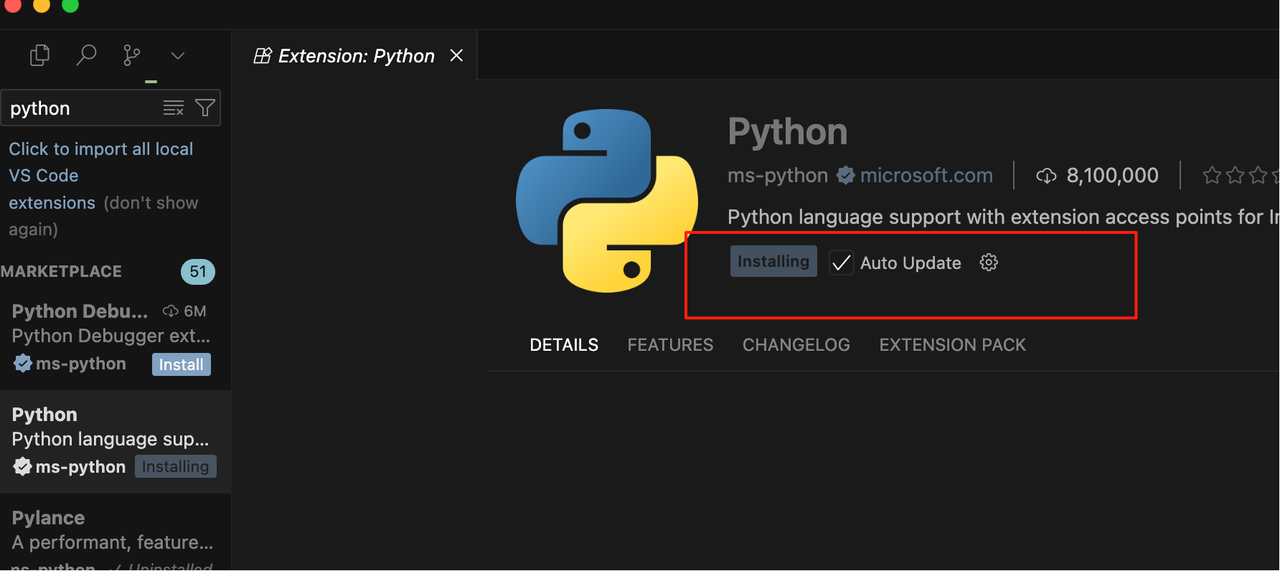This screenshot has height=571, width=1280.
Task: Click the extension tab preview icon
Action: point(262,56)
